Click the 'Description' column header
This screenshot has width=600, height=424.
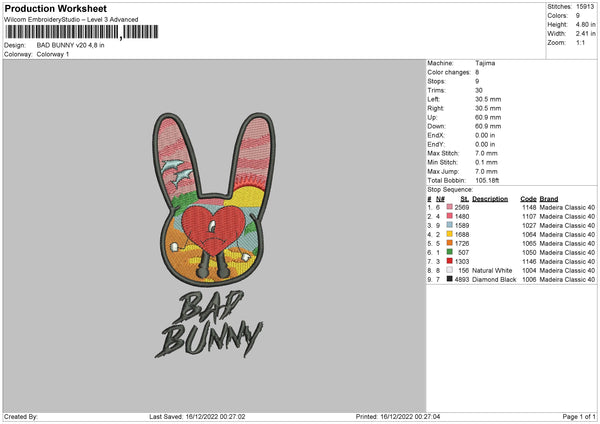[x=490, y=199]
